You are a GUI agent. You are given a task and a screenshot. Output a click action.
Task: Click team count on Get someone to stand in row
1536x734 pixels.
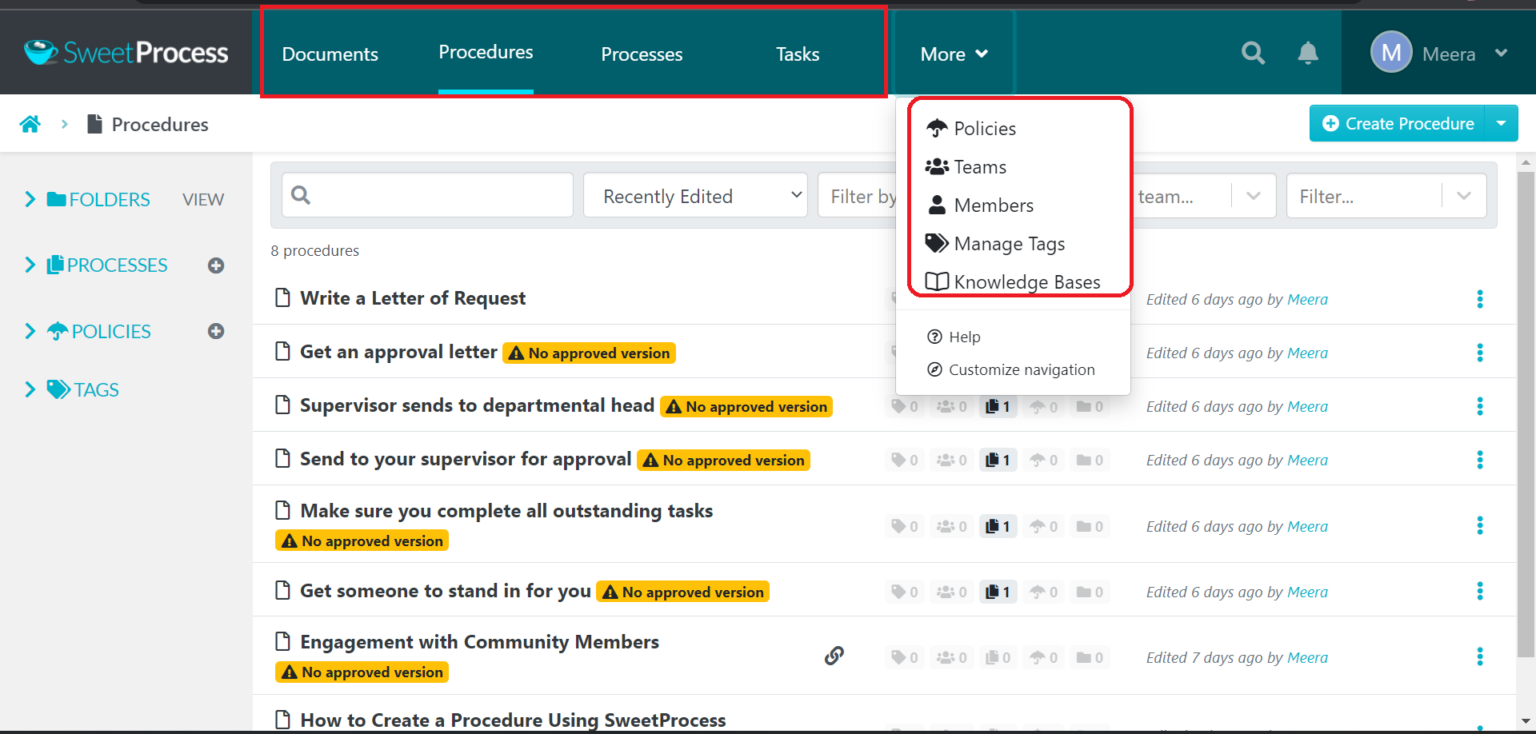(x=951, y=592)
